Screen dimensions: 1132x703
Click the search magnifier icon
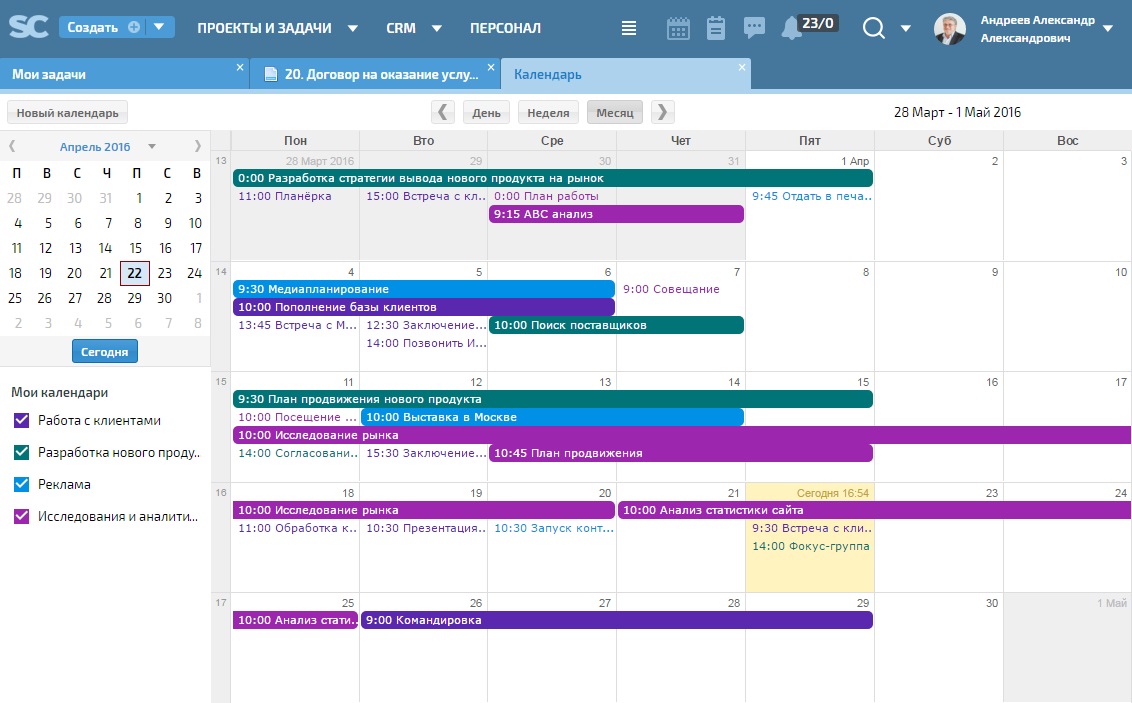(874, 28)
